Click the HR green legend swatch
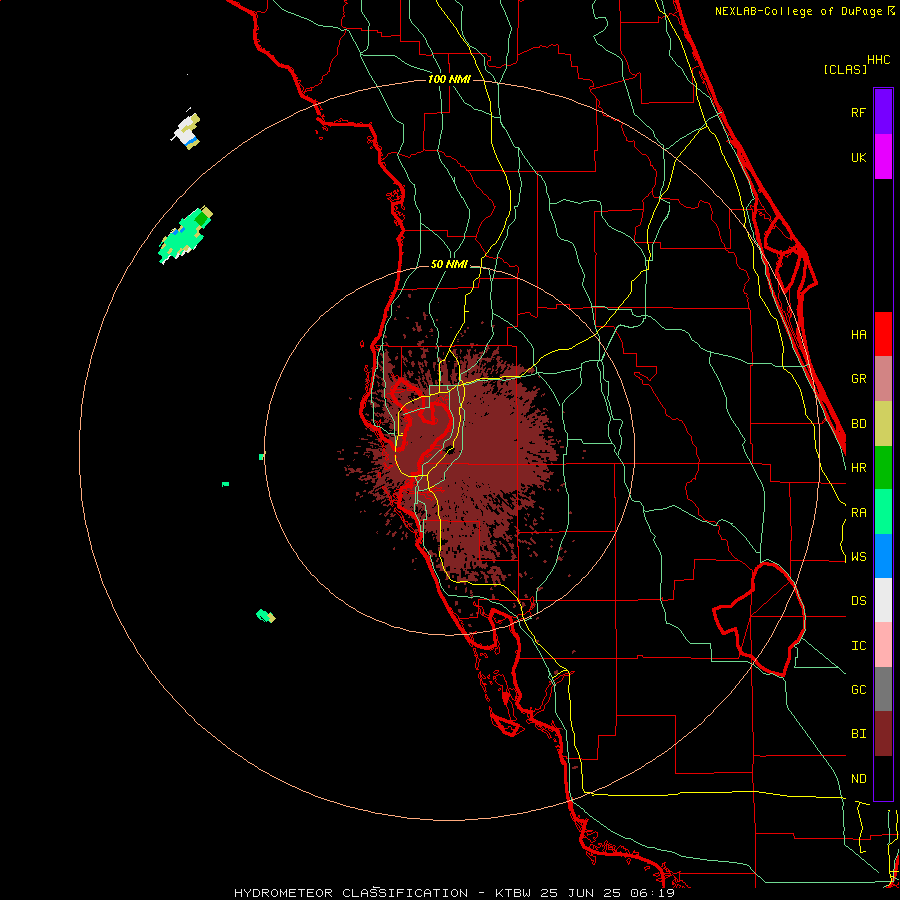The width and height of the screenshot is (900, 900). pyautogui.click(x=883, y=468)
